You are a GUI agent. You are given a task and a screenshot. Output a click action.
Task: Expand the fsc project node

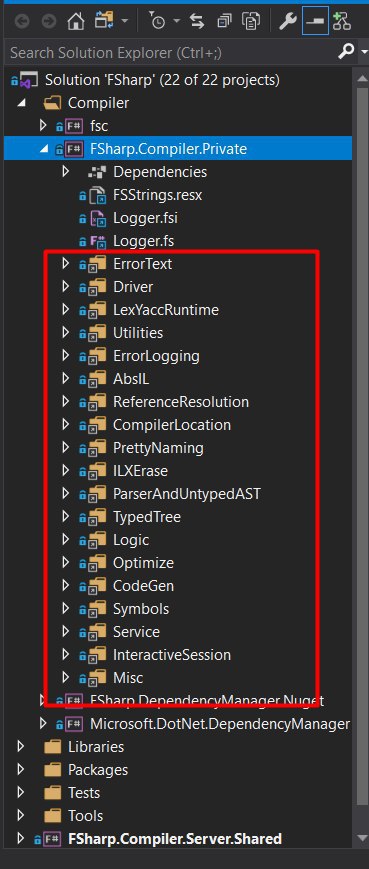[43, 126]
